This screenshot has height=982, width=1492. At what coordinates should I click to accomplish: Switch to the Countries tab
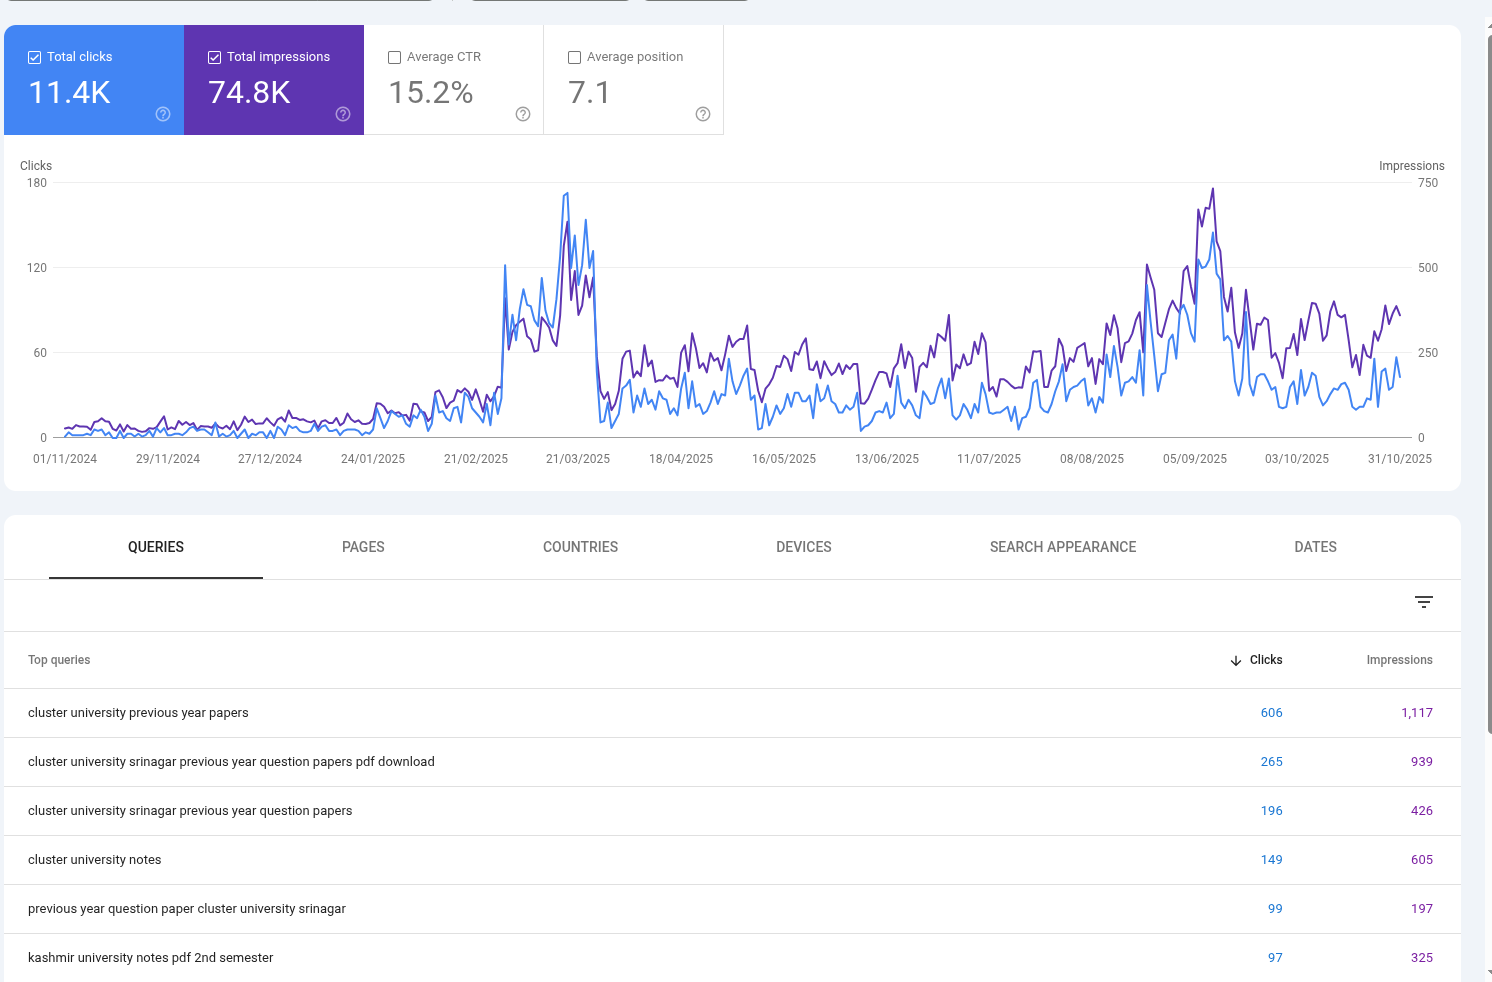point(580,547)
